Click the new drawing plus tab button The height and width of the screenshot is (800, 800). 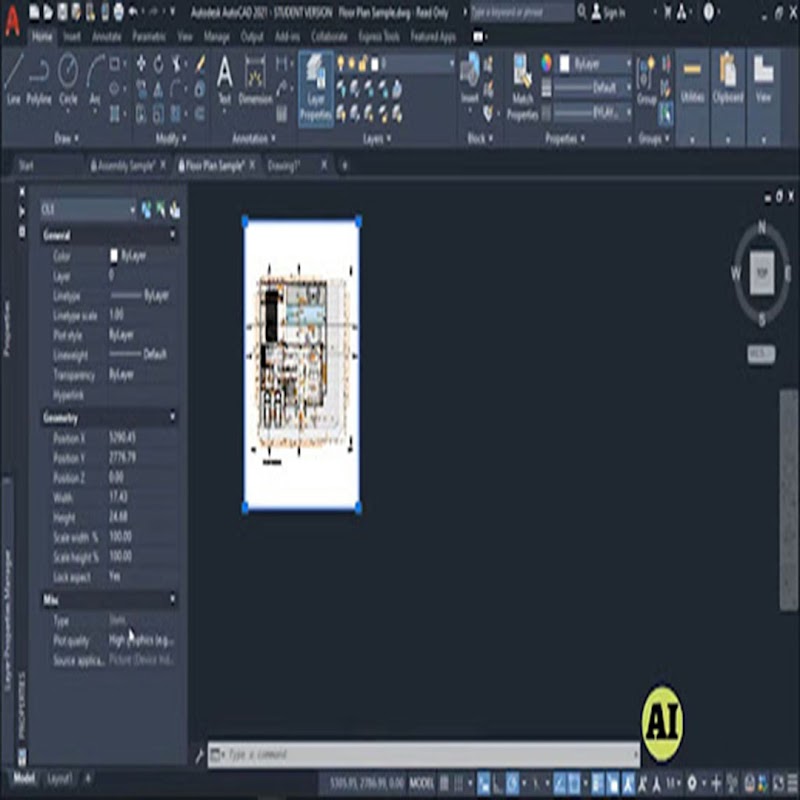pyautogui.click(x=344, y=165)
